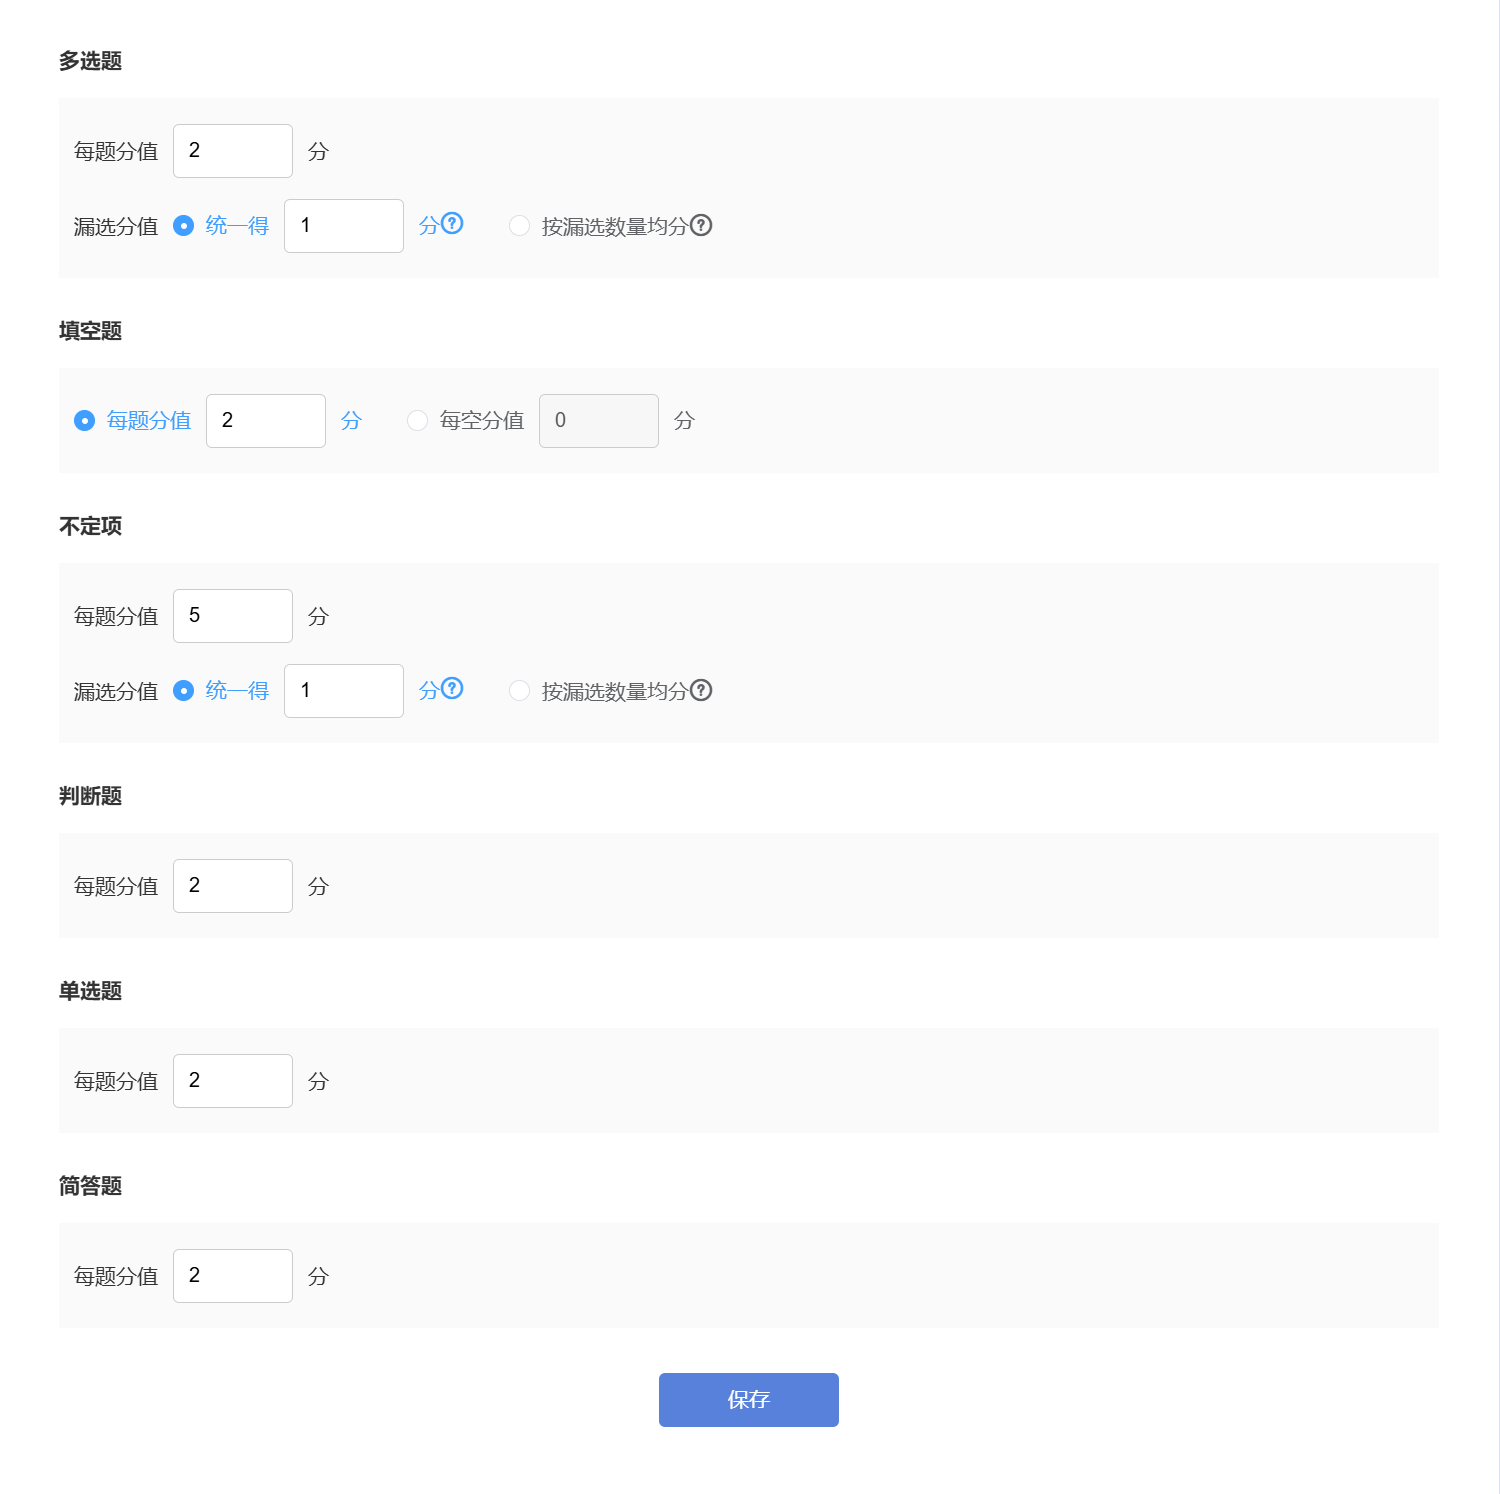
Task: Focus 判断题 每题分值 input field
Action: pos(233,886)
